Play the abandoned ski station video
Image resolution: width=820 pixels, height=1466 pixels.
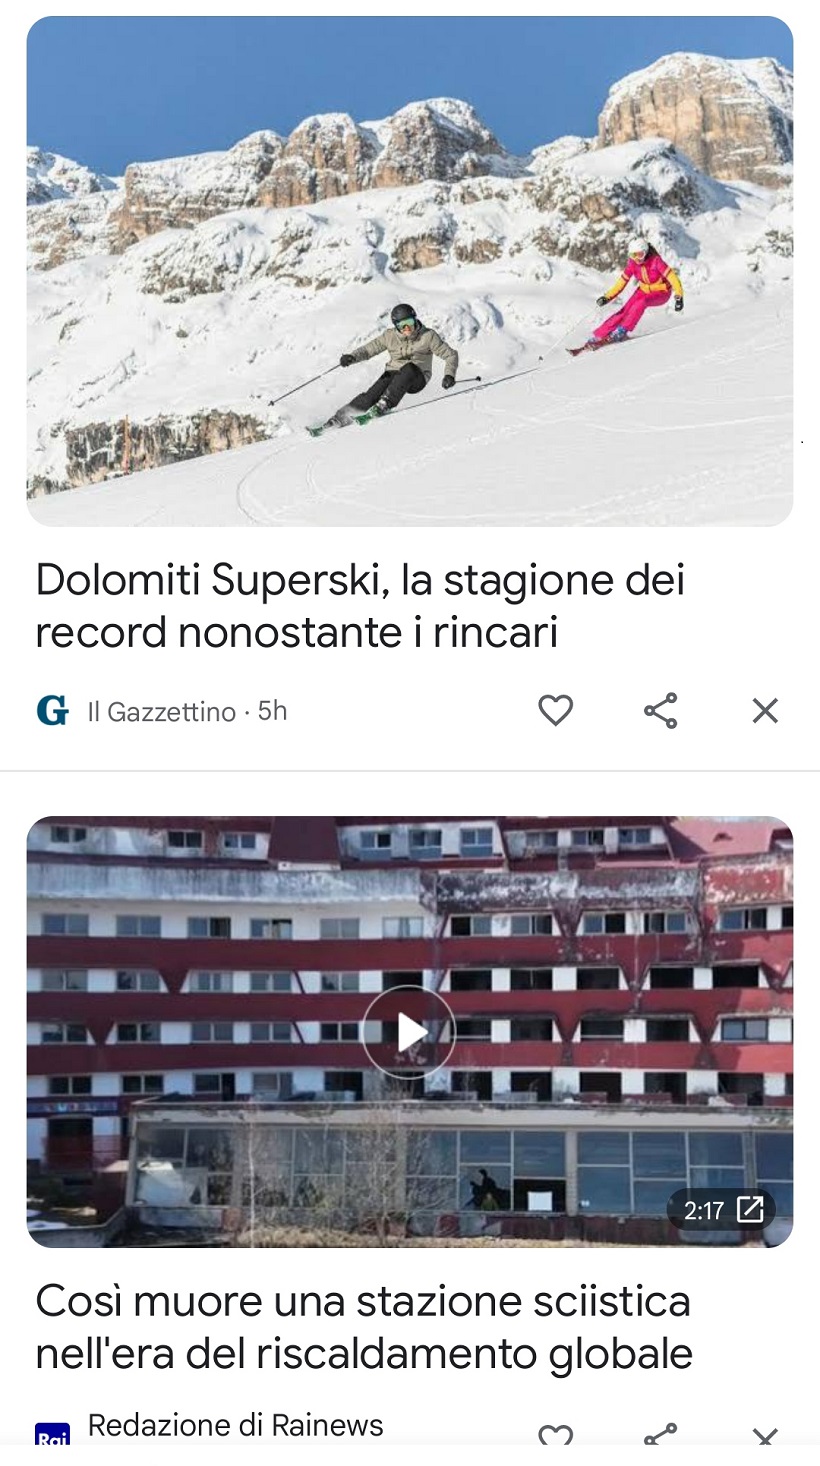(x=409, y=1032)
